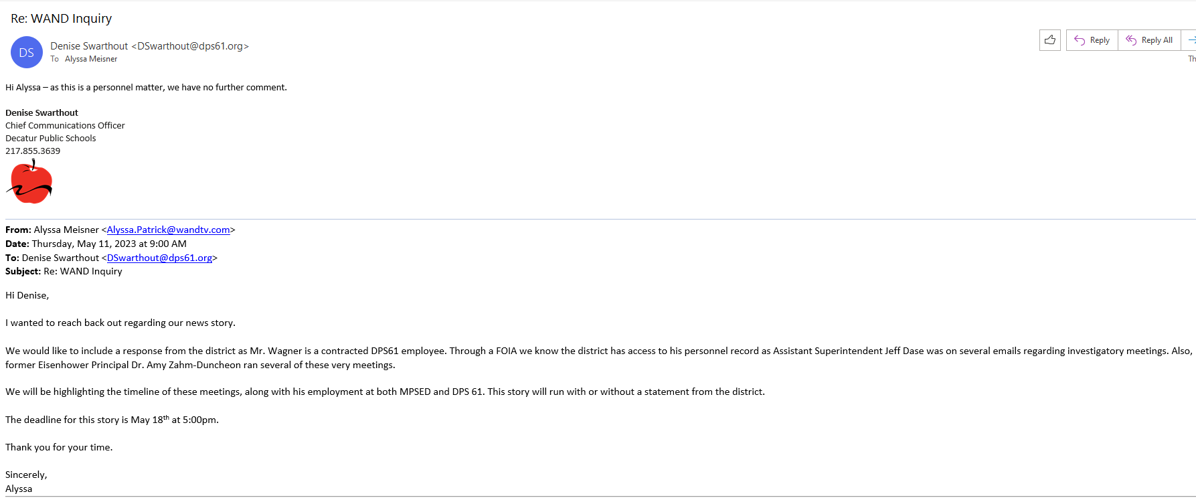This screenshot has height=500, width=1196.
Task: Click the 'Re: WAND Inquiry' title
Action: (61, 18)
